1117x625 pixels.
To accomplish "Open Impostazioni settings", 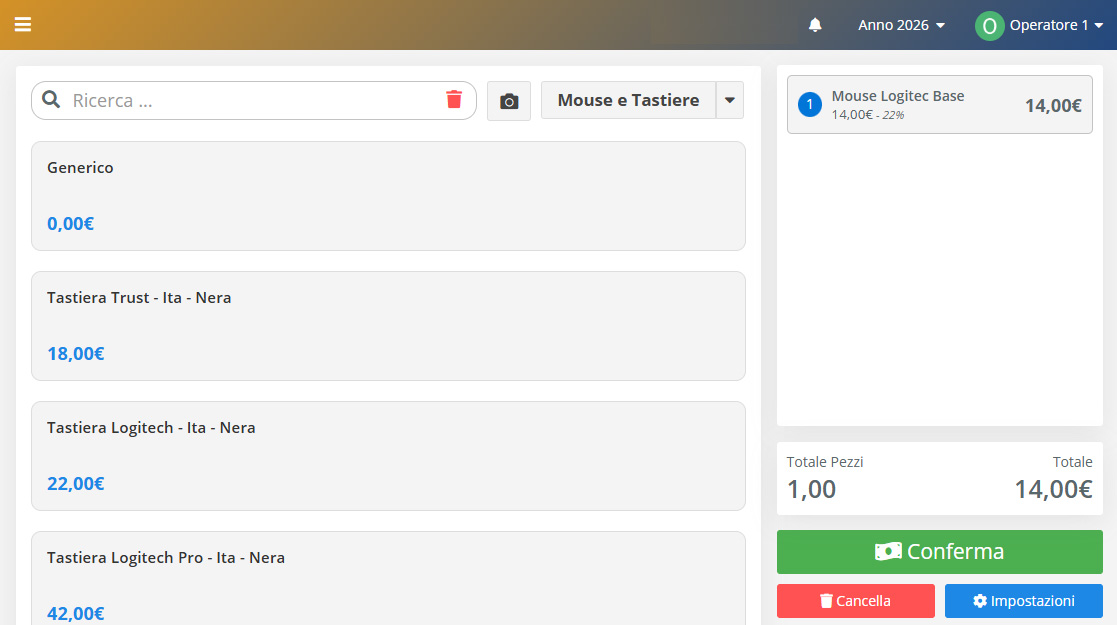I will [1024, 601].
